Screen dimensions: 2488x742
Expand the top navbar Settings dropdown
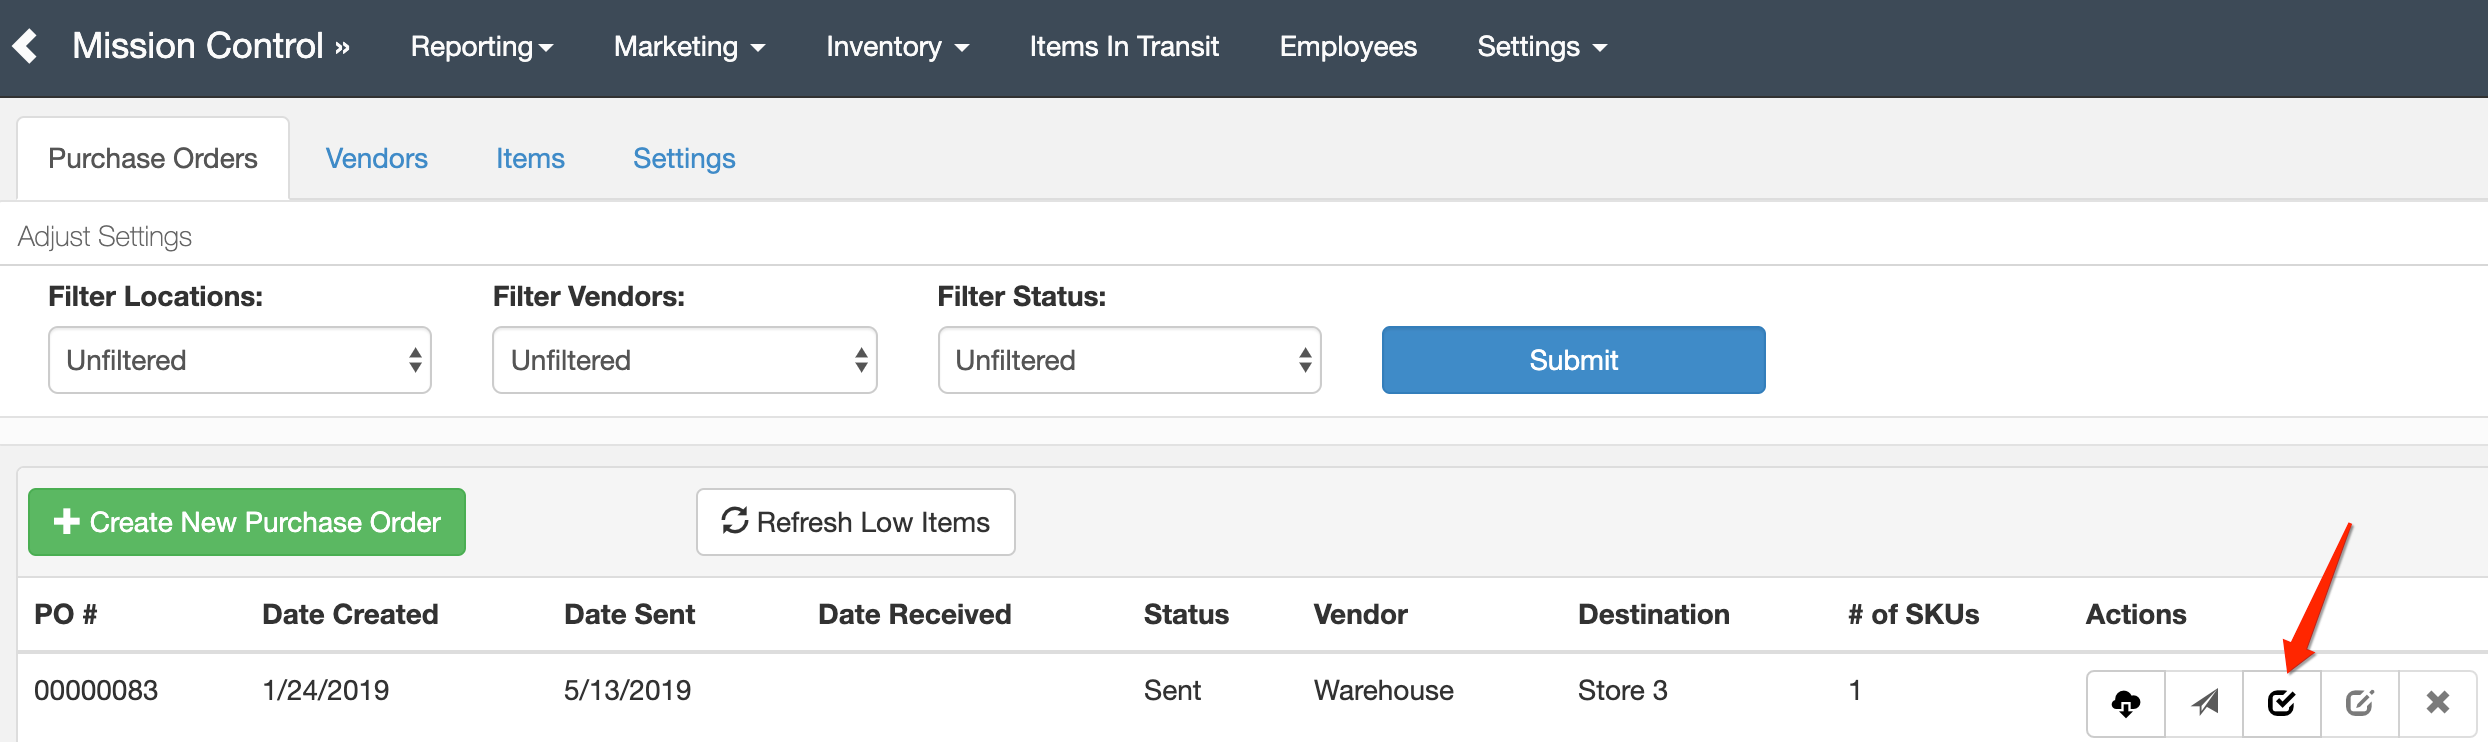coord(1543,46)
